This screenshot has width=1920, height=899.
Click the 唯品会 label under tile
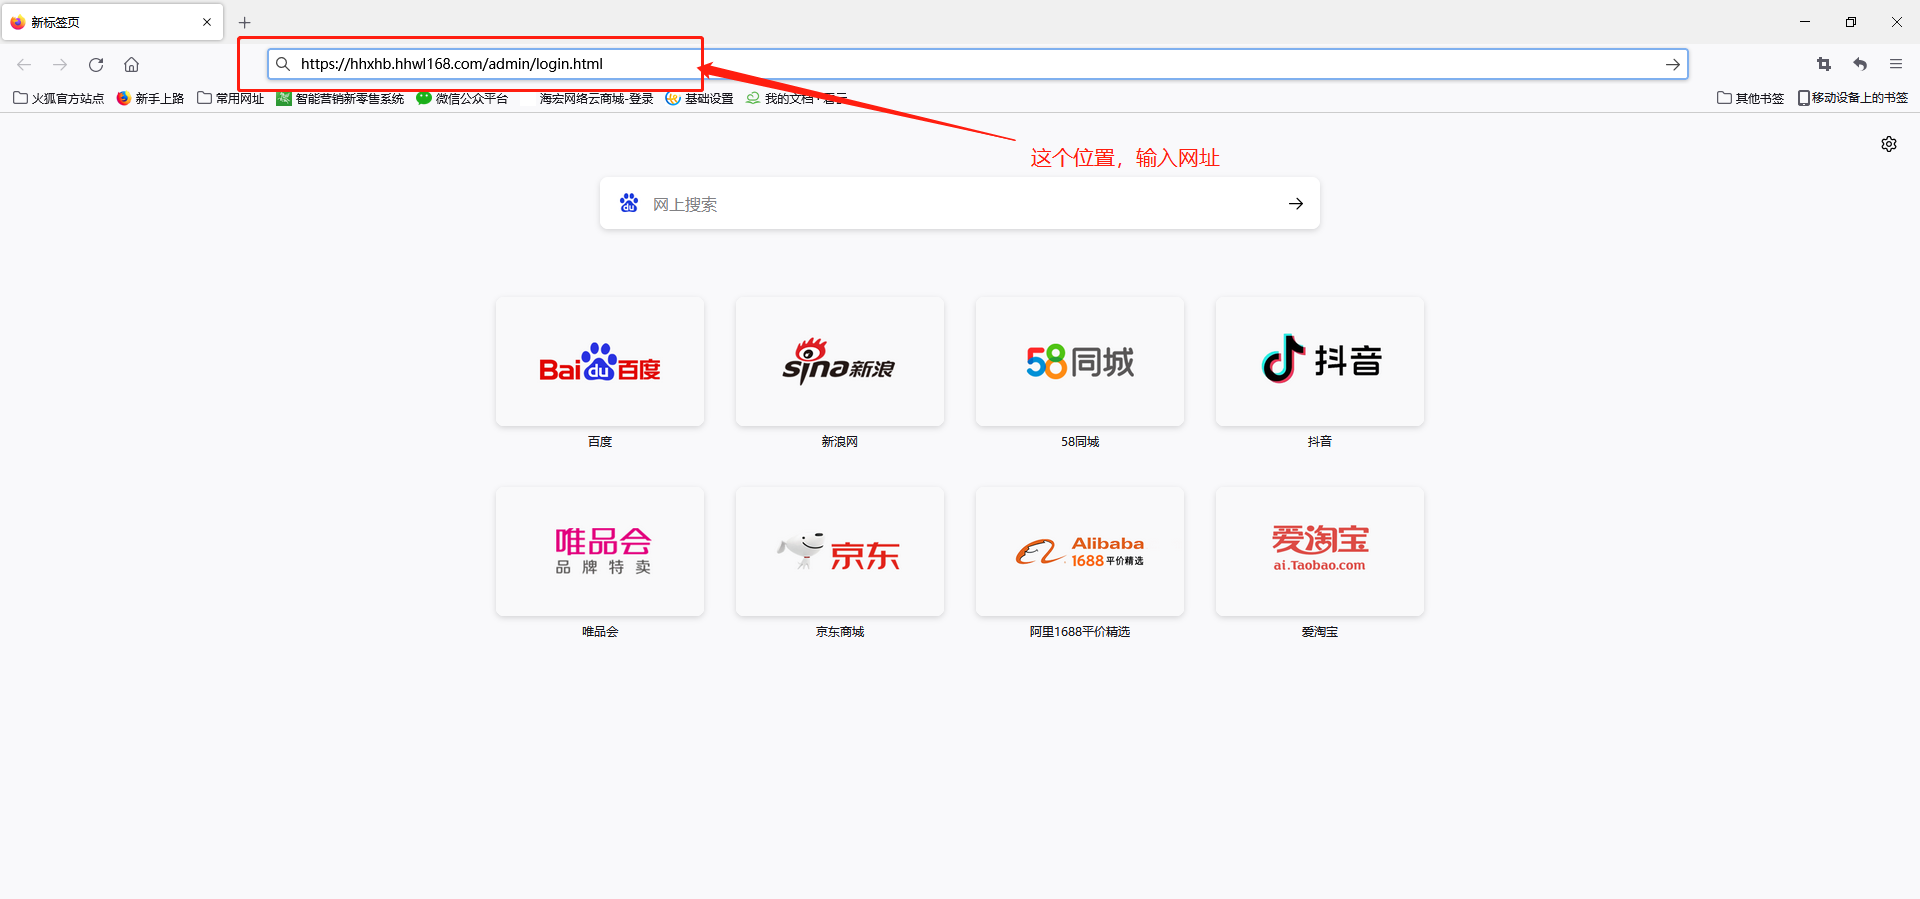click(x=600, y=631)
